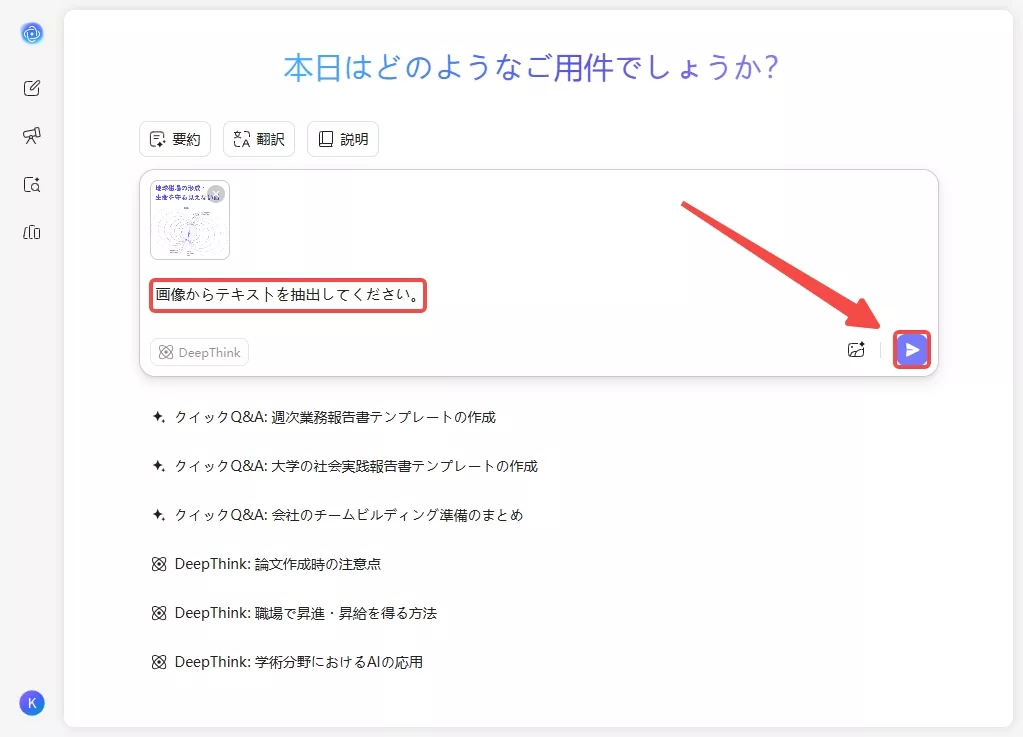Click the 翻訳 translate button

pos(258,139)
